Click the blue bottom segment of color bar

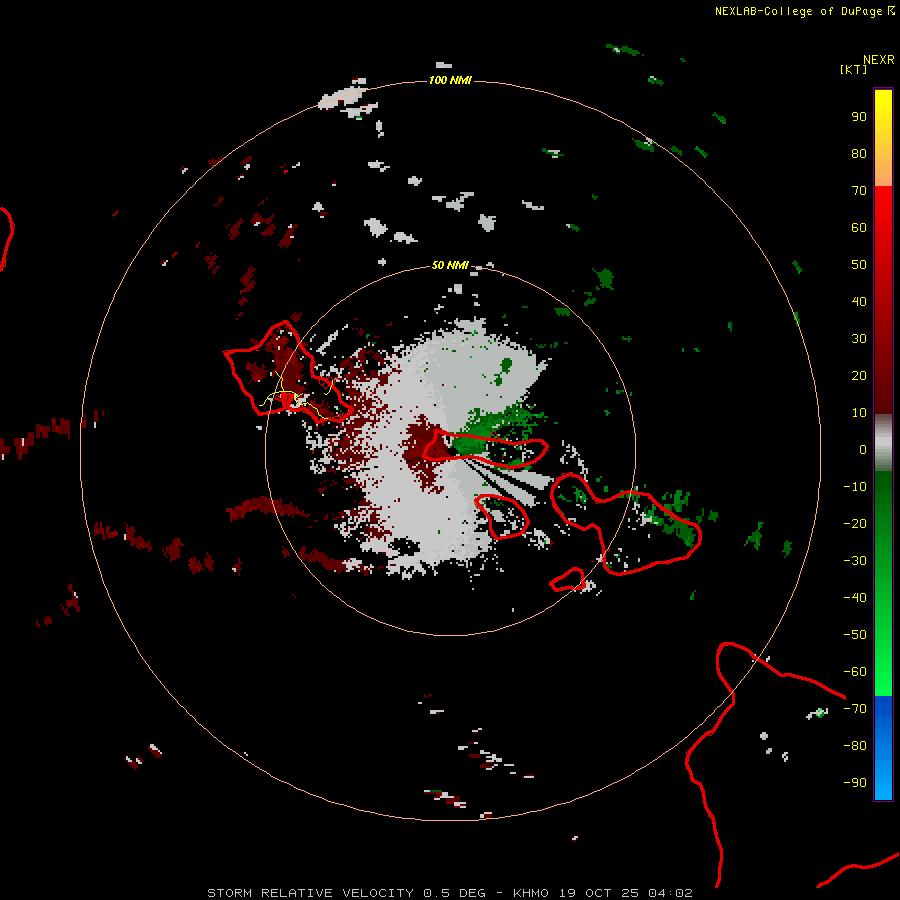883,748
